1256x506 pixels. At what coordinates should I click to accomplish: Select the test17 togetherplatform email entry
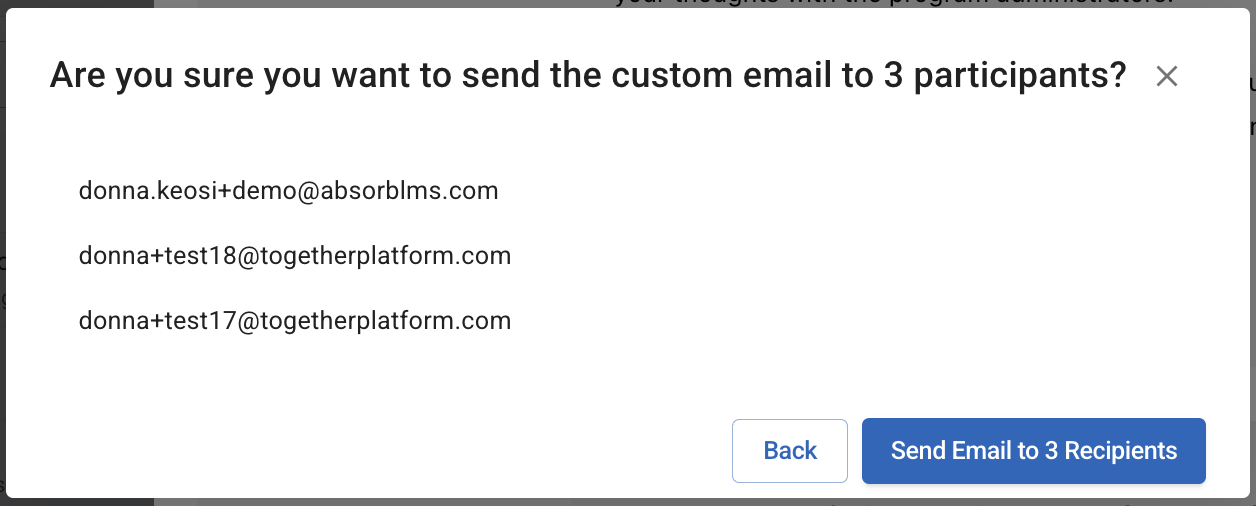click(295, 321)
